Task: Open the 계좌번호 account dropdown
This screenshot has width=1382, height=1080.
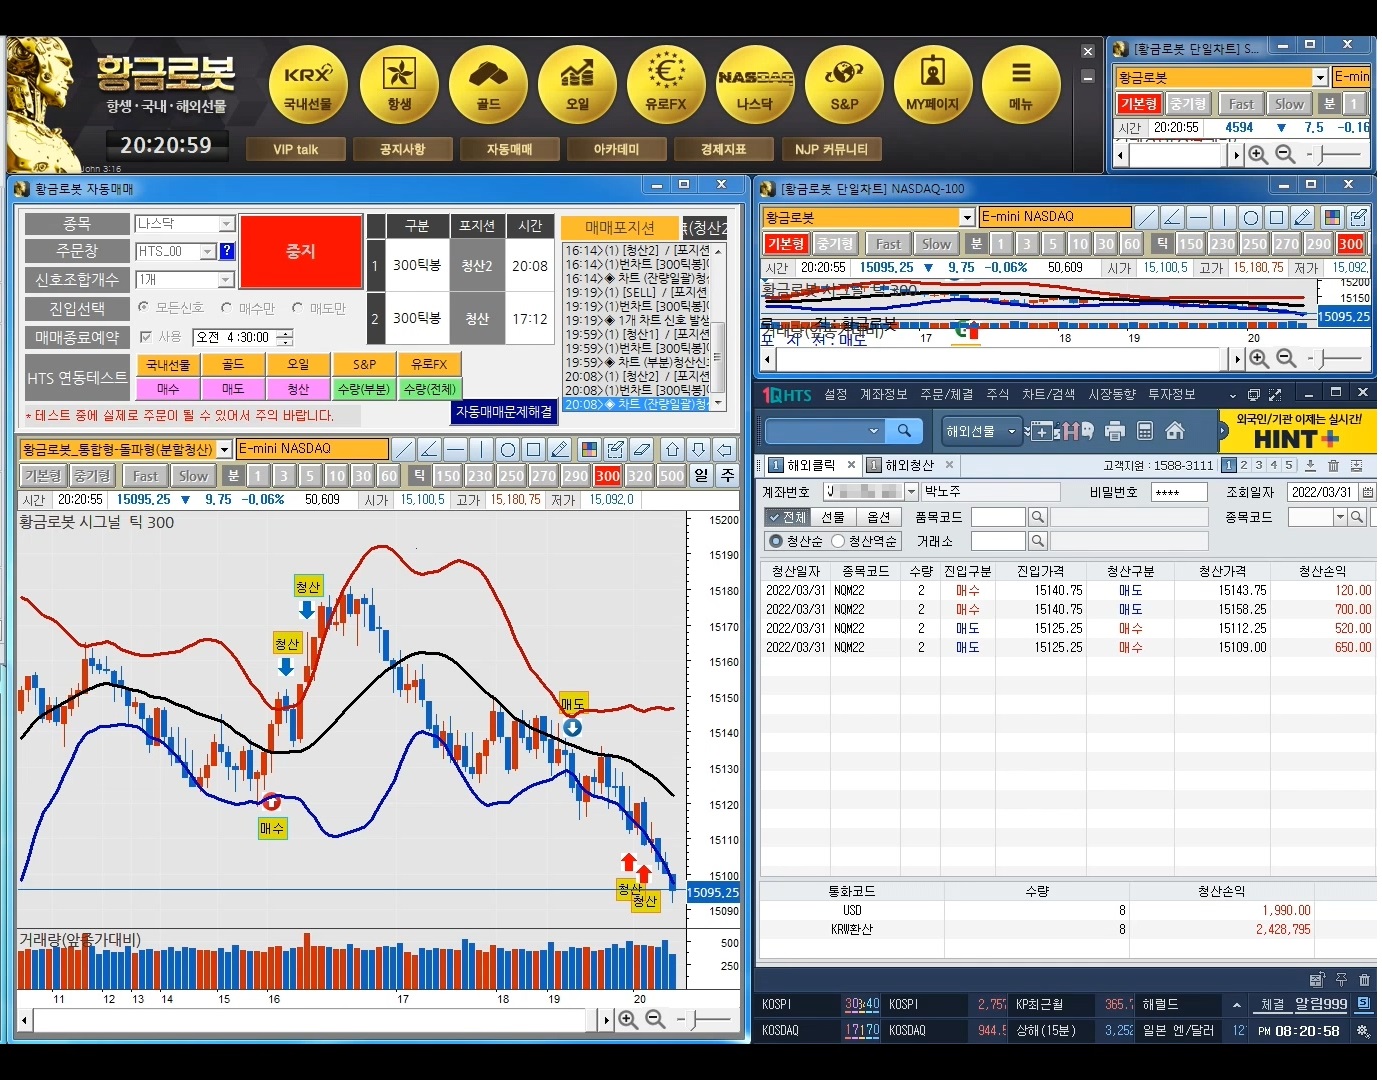Action: 911,491
